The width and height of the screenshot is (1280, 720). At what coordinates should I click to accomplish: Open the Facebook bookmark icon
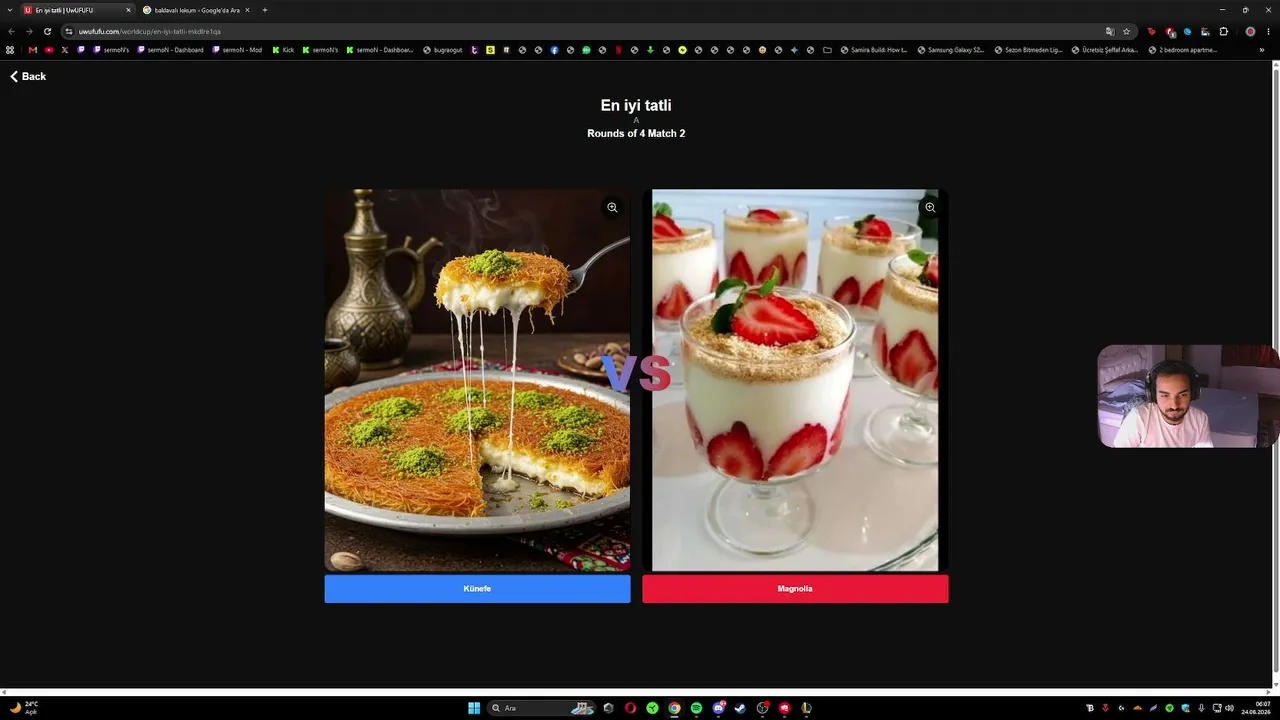(x=555, y=50)
